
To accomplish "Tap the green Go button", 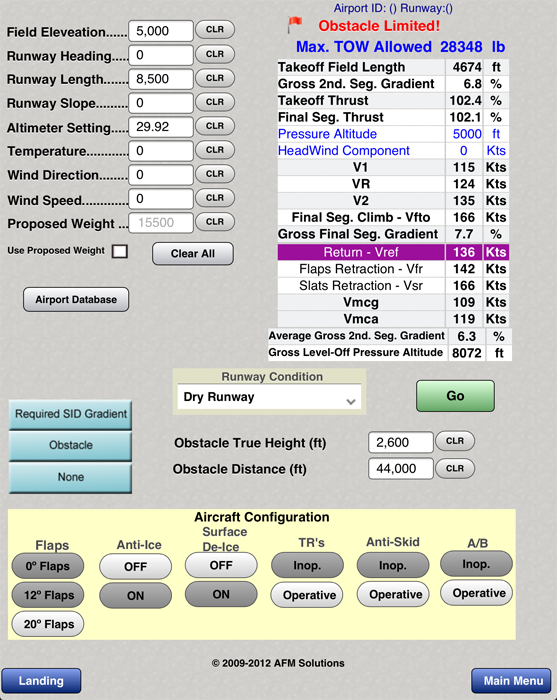I will pyautogui.click(x=455, y=396).
